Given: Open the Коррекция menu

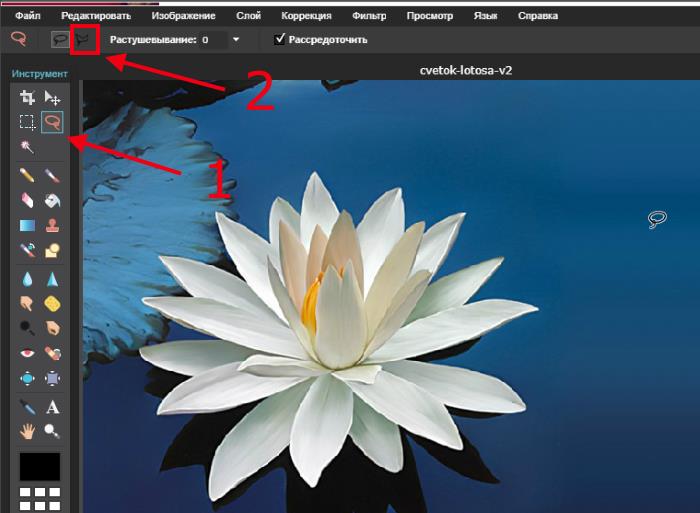Looking at the screenshot, I should [306, 16].
